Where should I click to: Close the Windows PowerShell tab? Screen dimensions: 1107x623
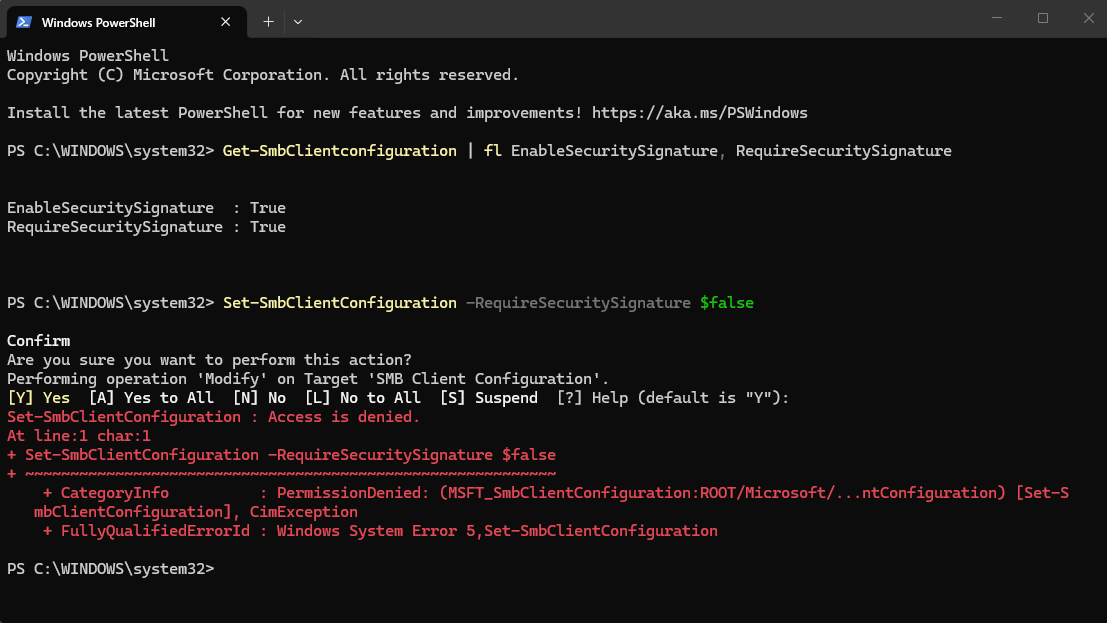(226, 22)
